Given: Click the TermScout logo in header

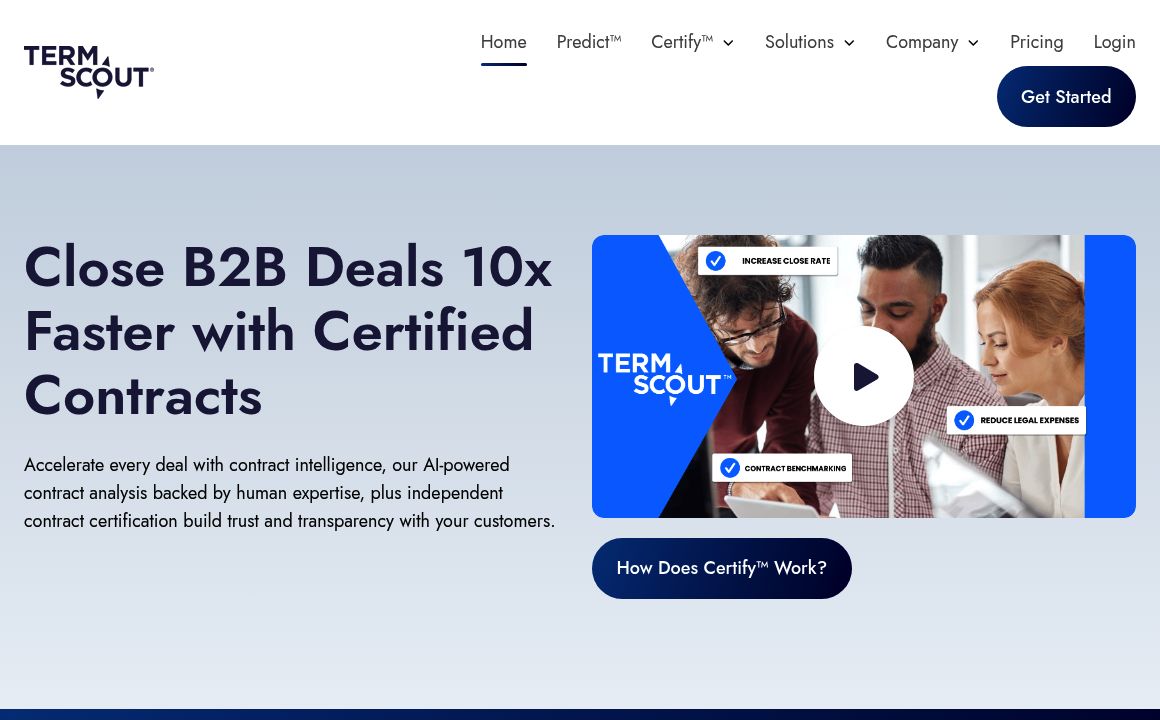Looking at the screenshot, I should click(x=89, y=72).
